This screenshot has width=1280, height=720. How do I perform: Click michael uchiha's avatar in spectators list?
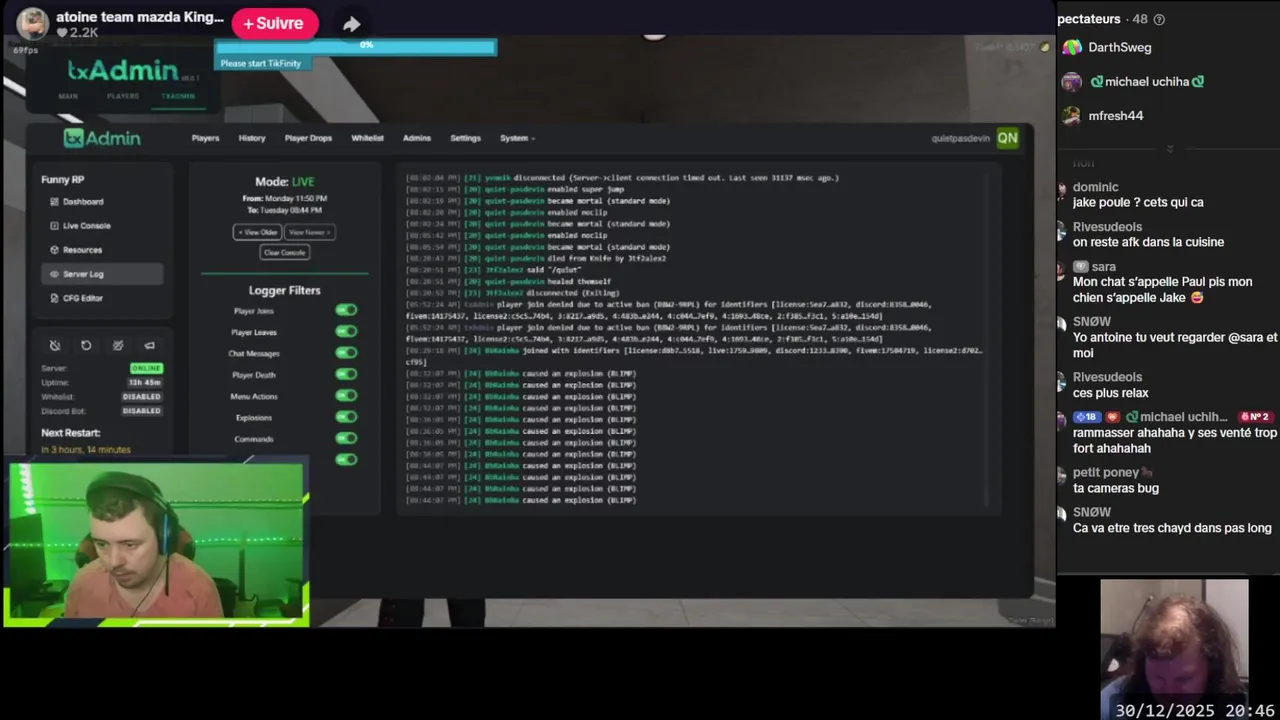point(1072,81)
